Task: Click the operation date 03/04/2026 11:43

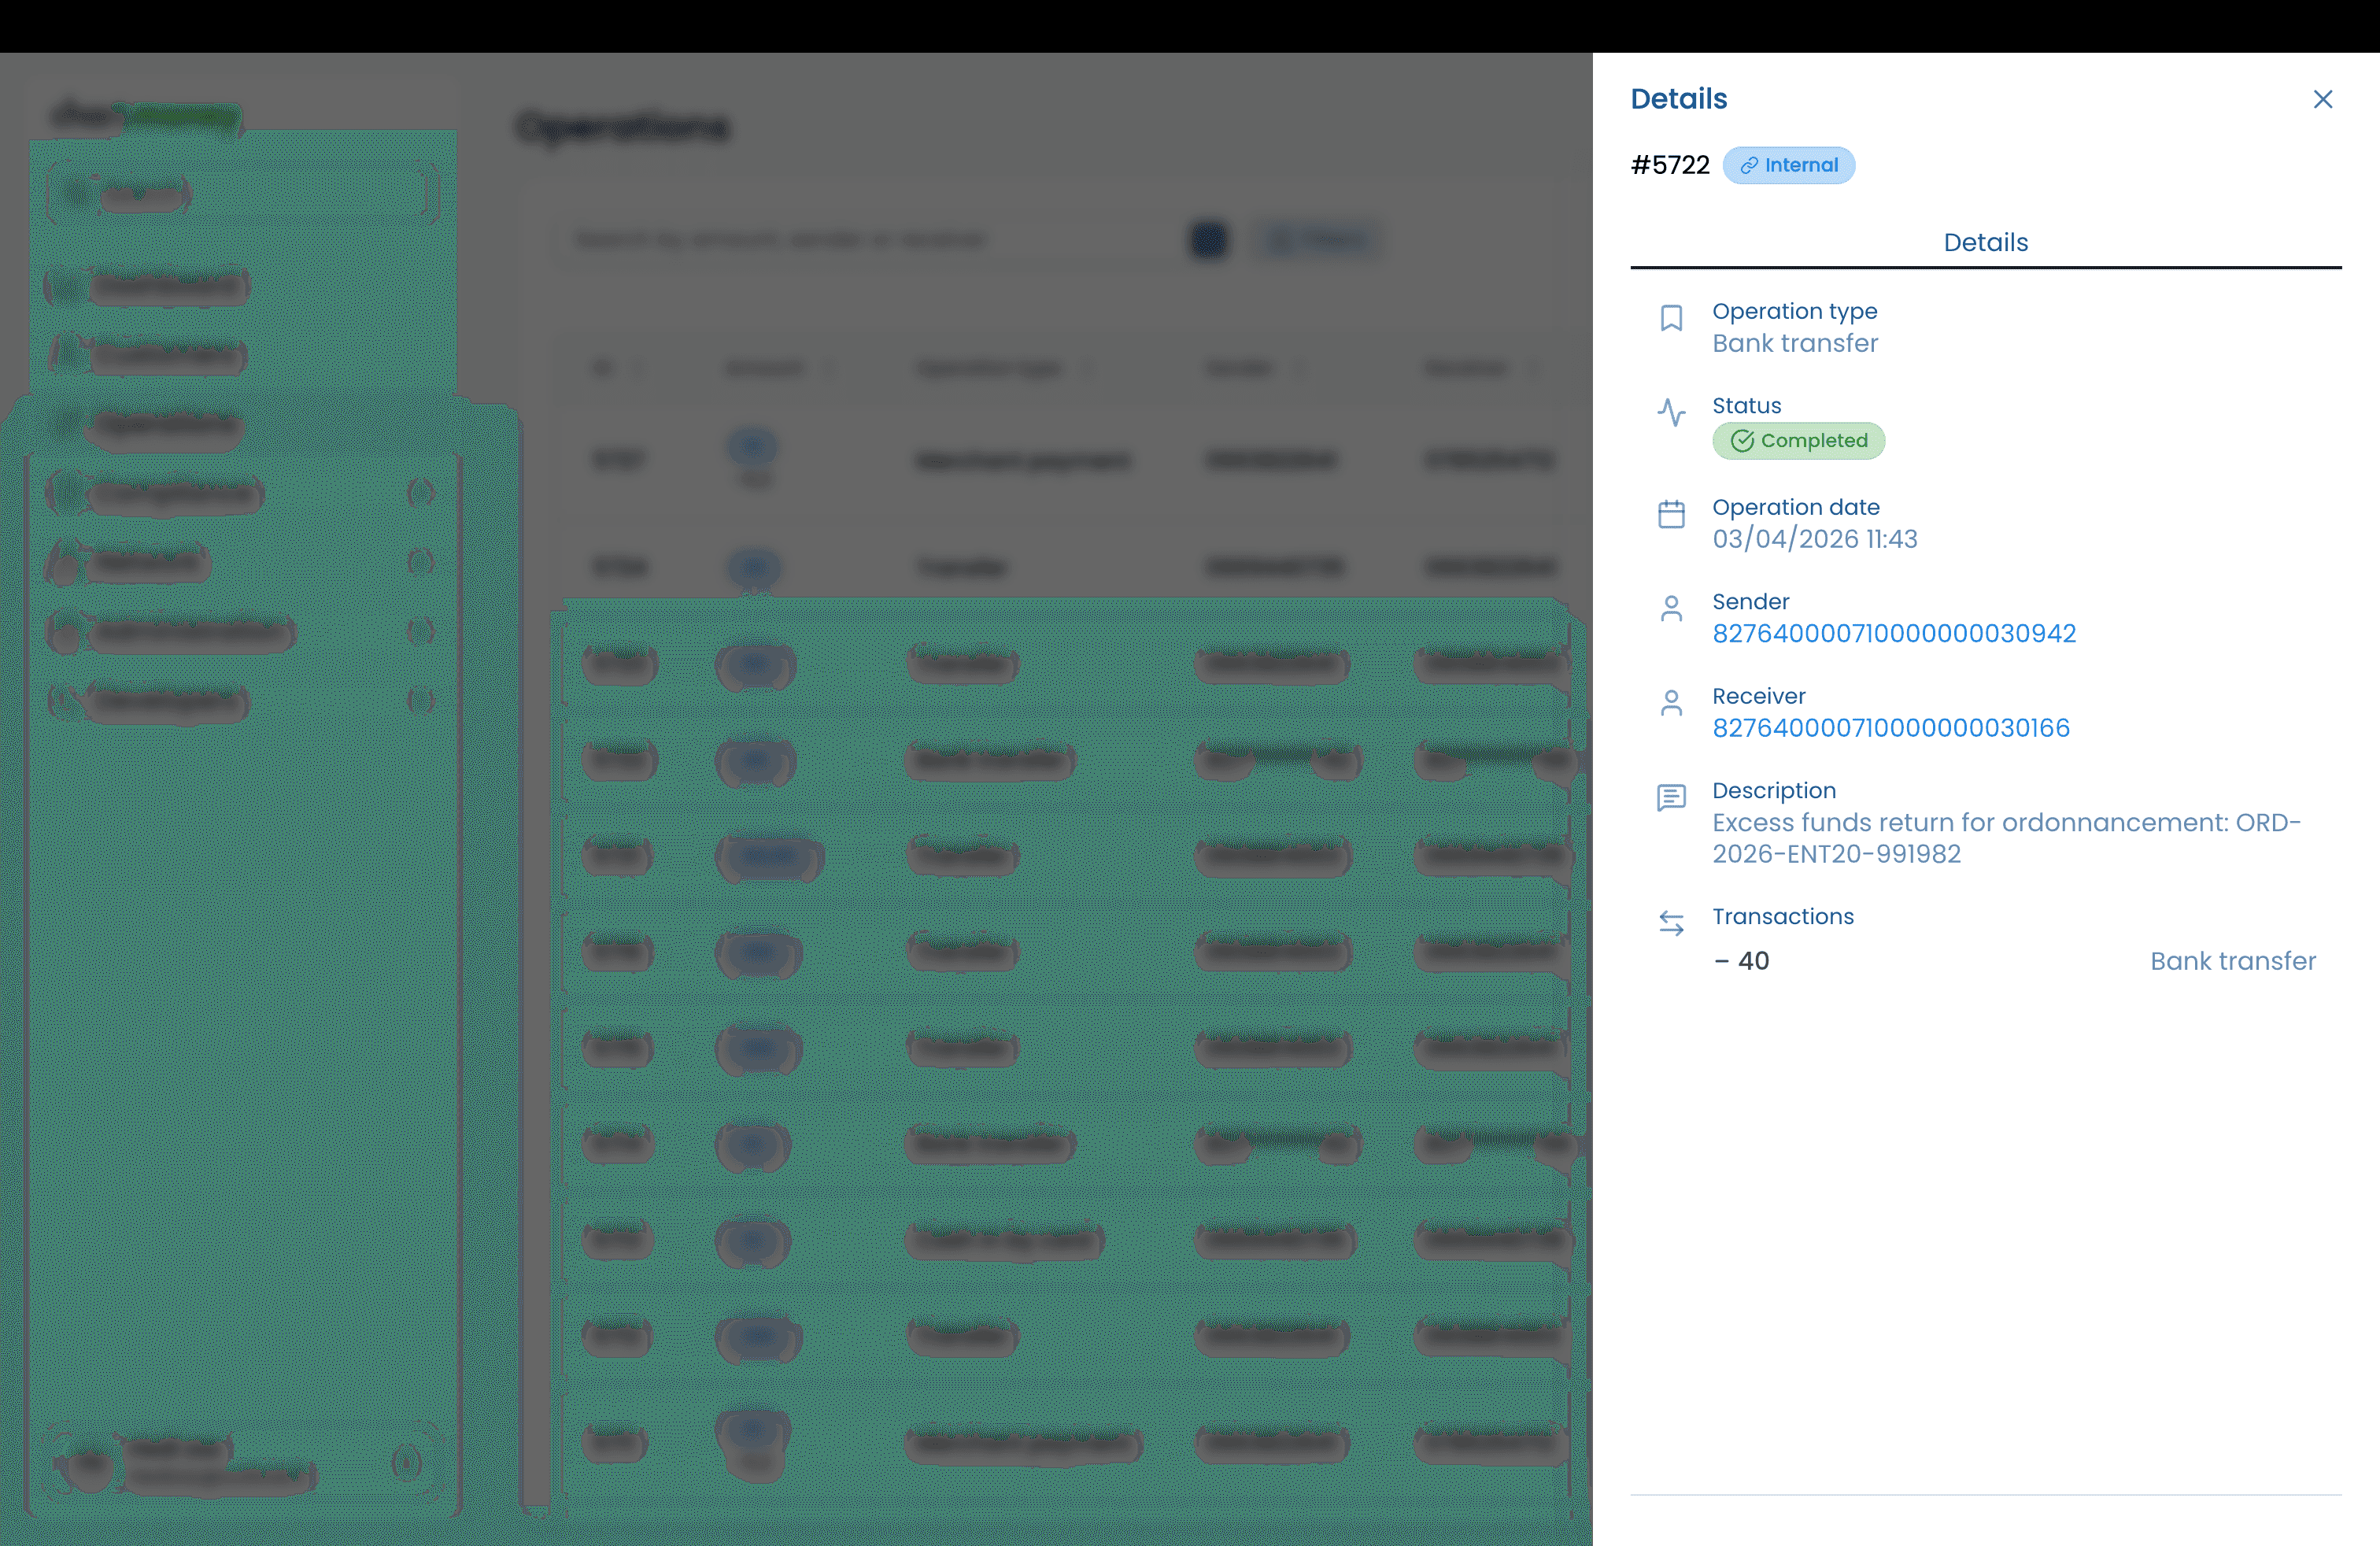Action: tap(1814, 539)
